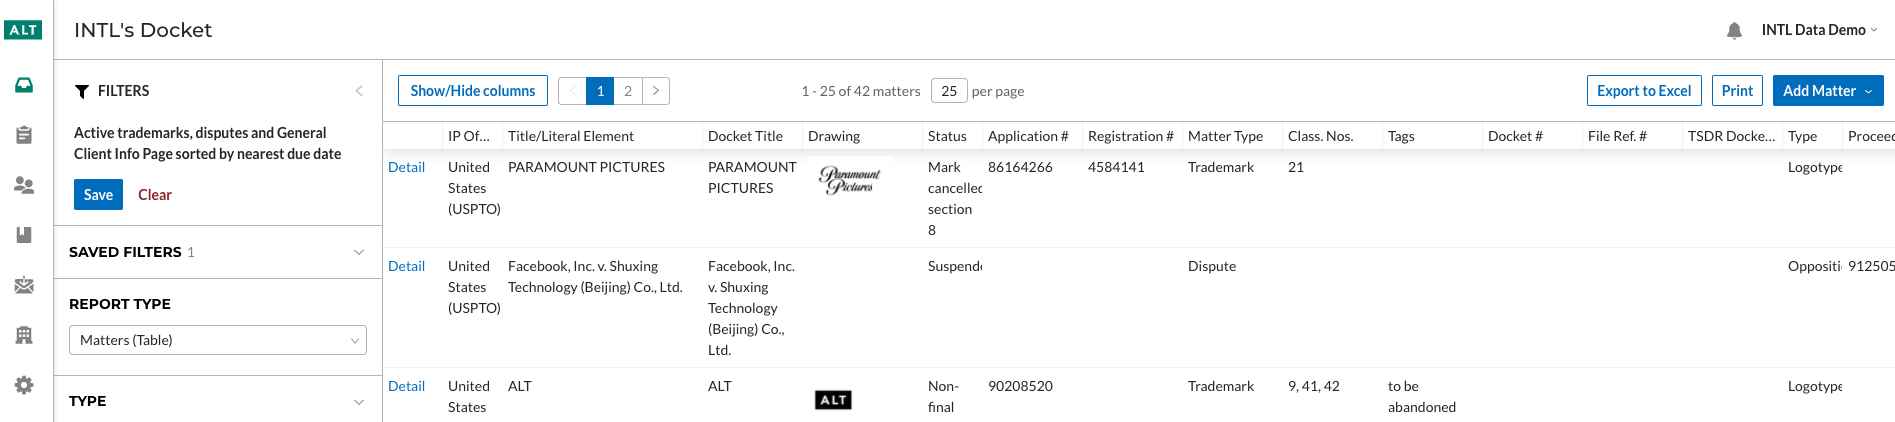Click the Export to Excel button
Screen dimensions: 1895x422
1643,91
